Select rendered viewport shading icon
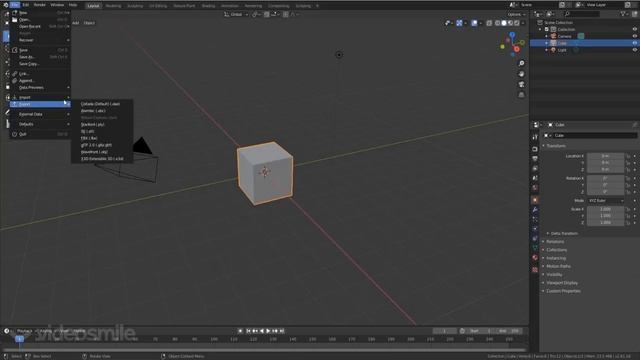Viewport: 640px width, 360px height. tap(517, 23)
